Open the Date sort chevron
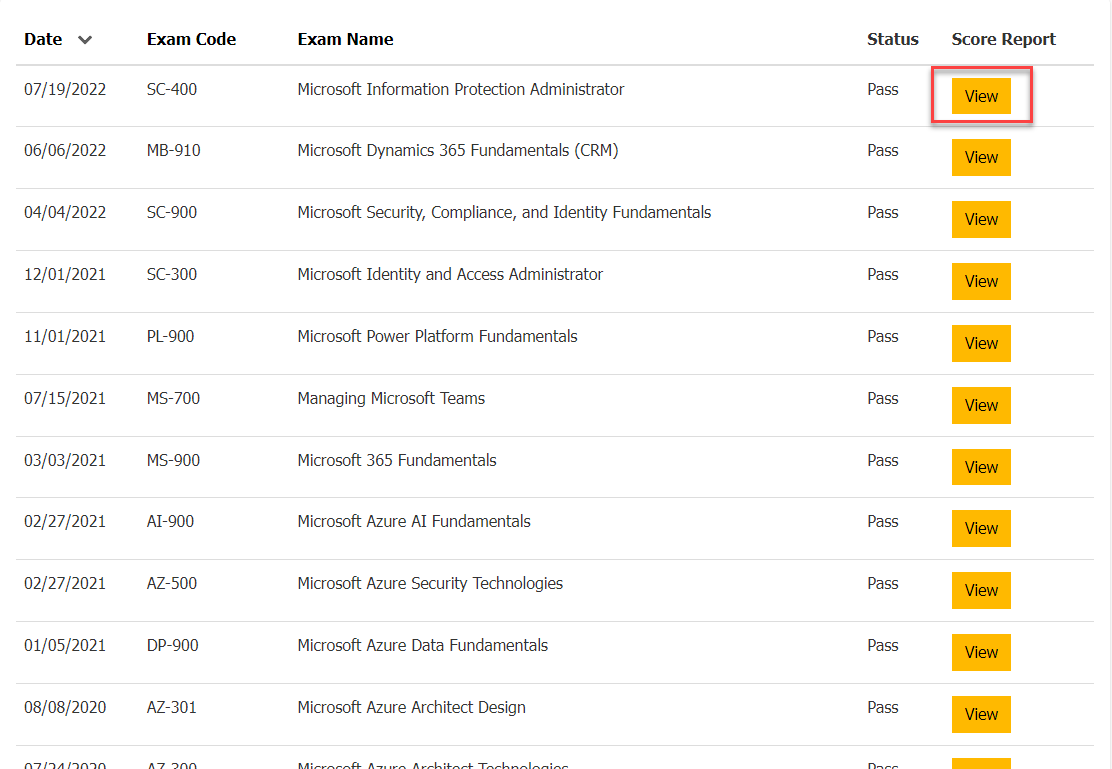 pos(85,40)
